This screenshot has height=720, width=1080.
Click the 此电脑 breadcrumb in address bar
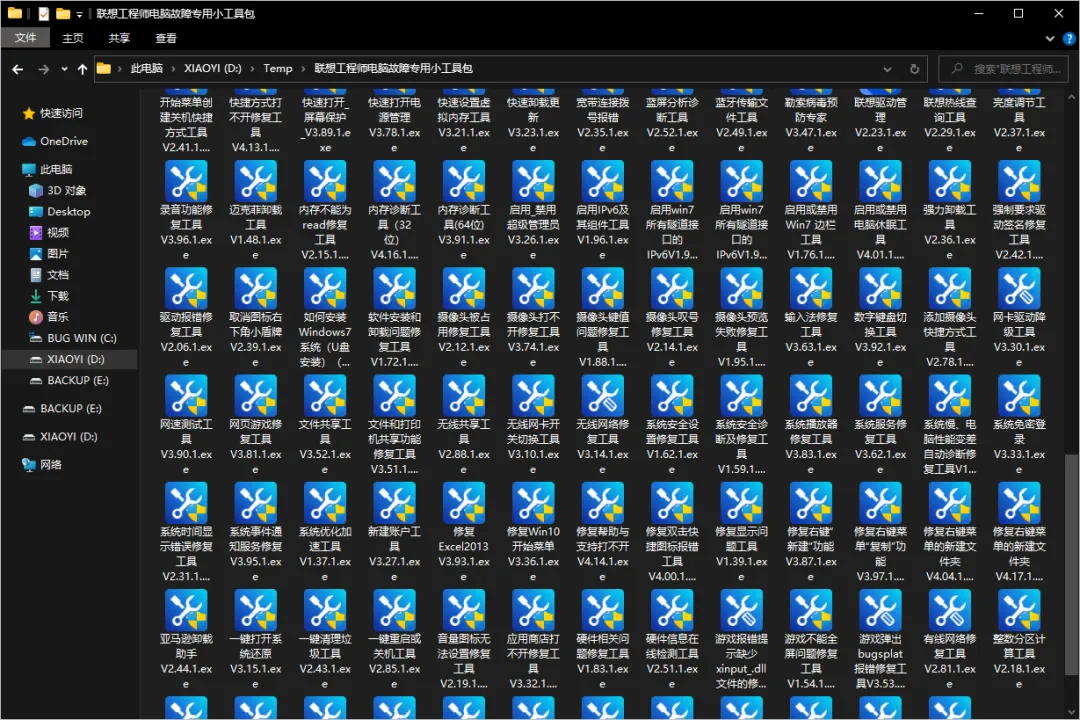coord(147,68)
